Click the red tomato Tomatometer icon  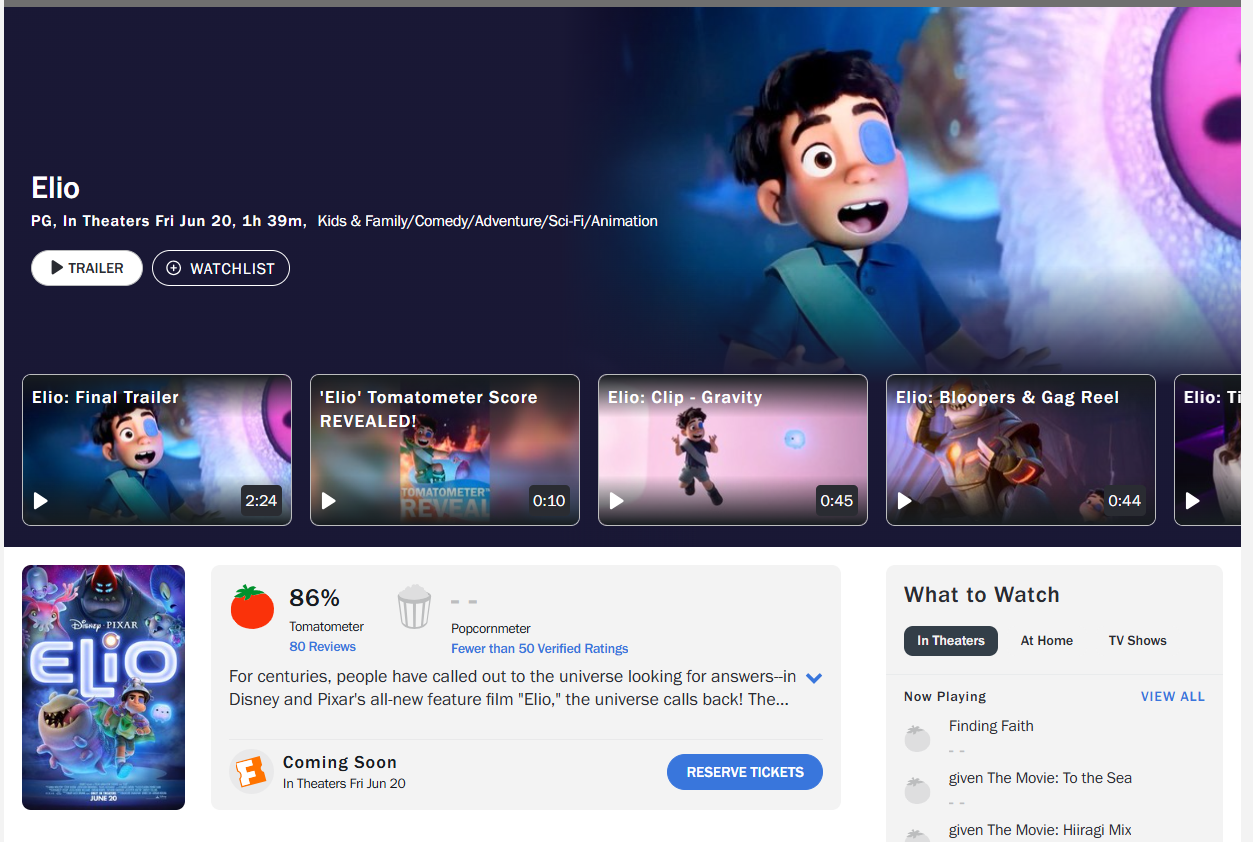252,607
